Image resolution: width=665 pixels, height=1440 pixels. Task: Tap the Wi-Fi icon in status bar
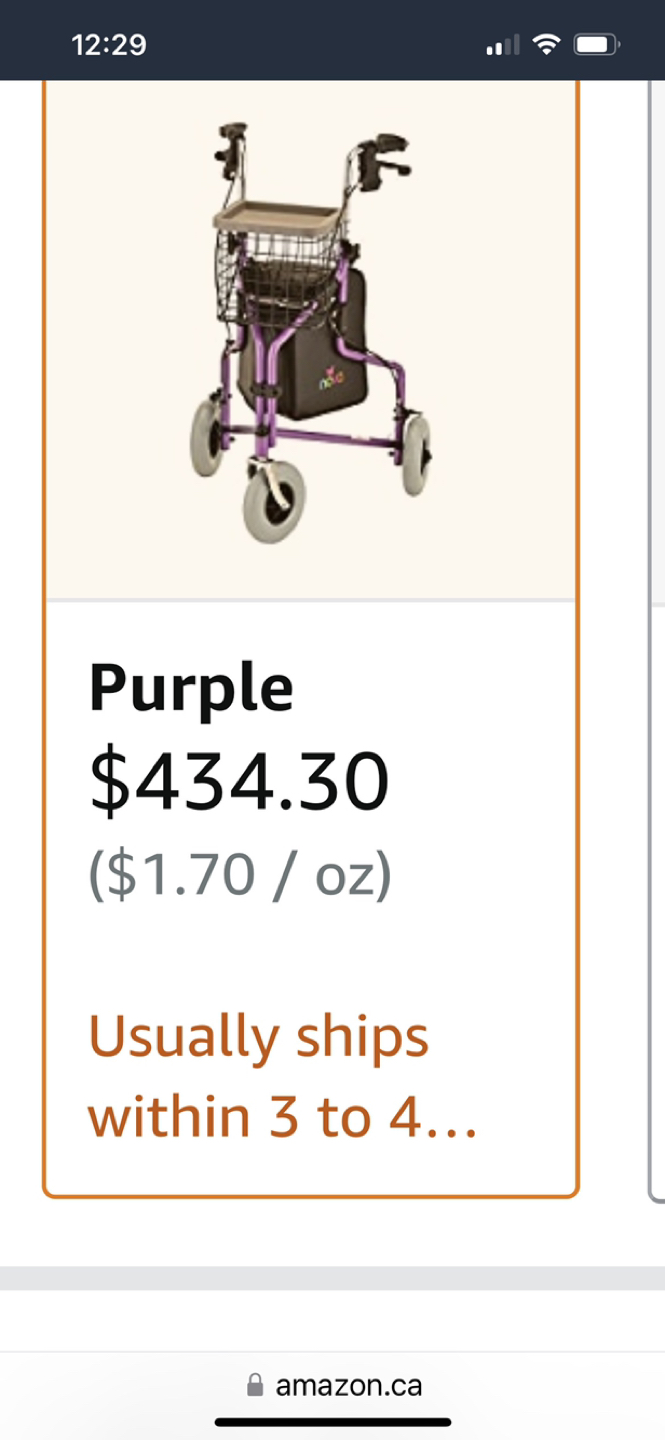(546, 44)
